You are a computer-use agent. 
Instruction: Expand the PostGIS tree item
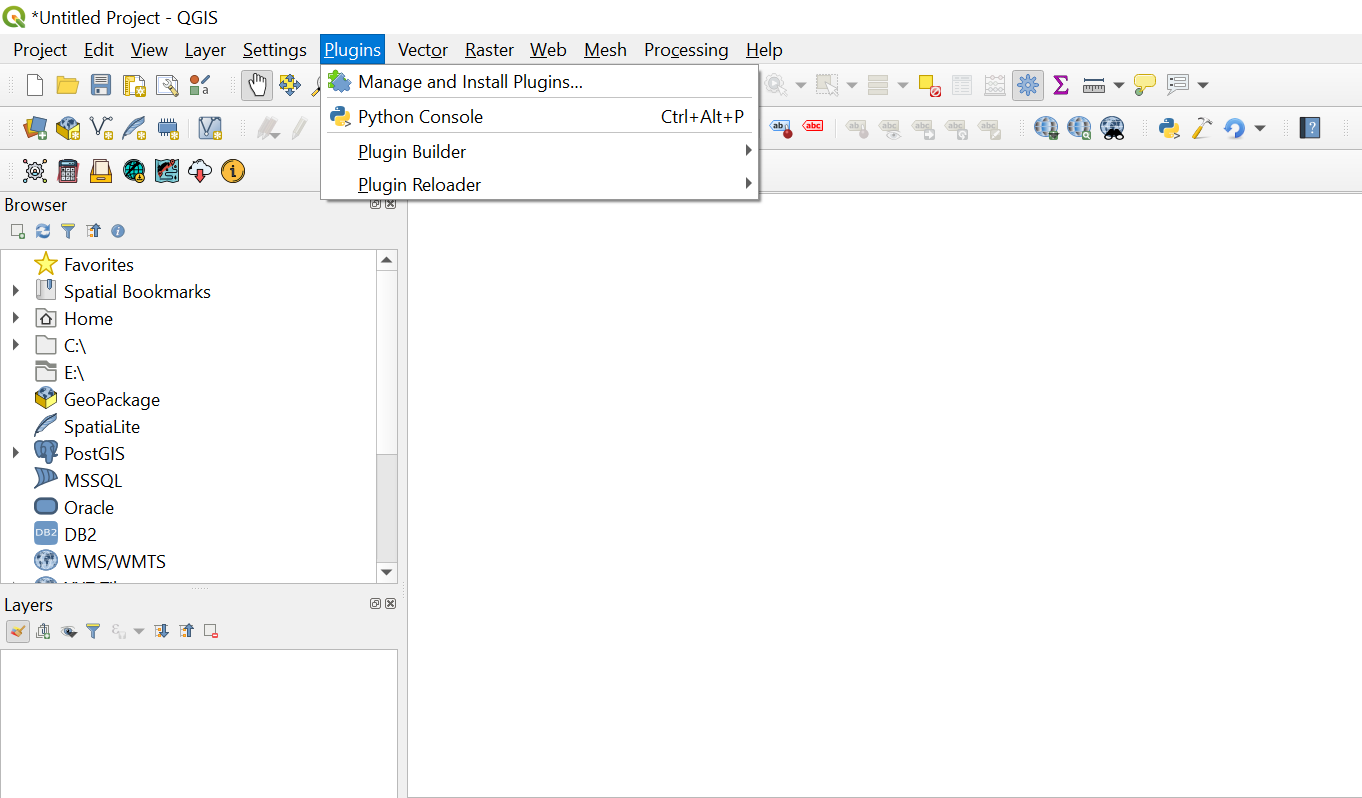[x=16, y=453]
